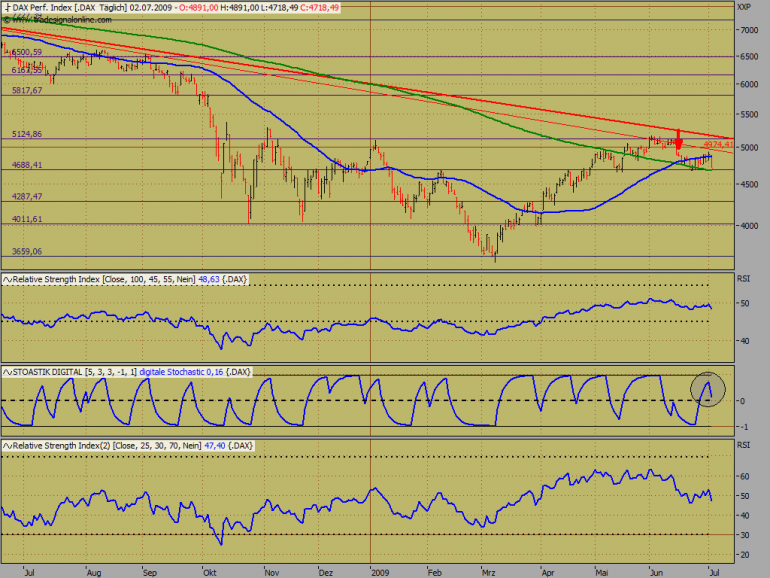Click the digitale Stochastic 0,16 value
The width and height of the screenshot is (770, 578).
tap(181, 372)
